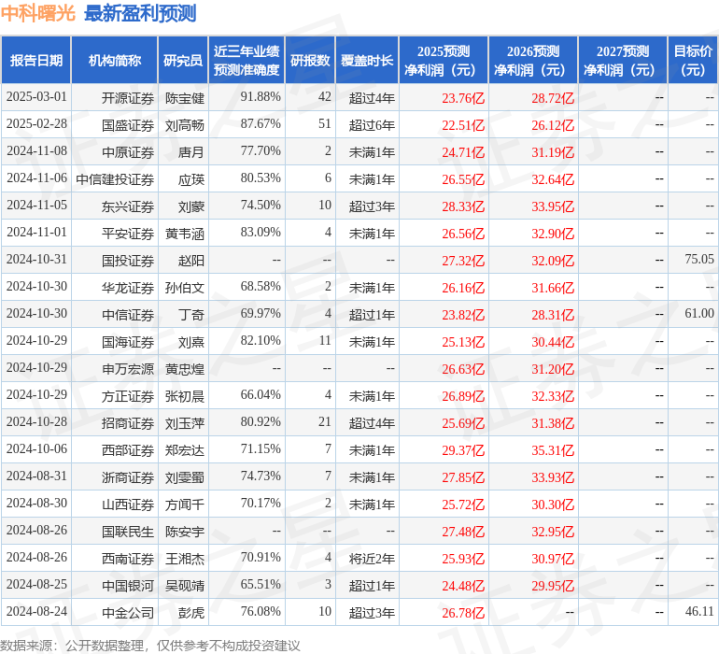Click the 研报数 column header
719x654 pixels.
click(310, 61)
